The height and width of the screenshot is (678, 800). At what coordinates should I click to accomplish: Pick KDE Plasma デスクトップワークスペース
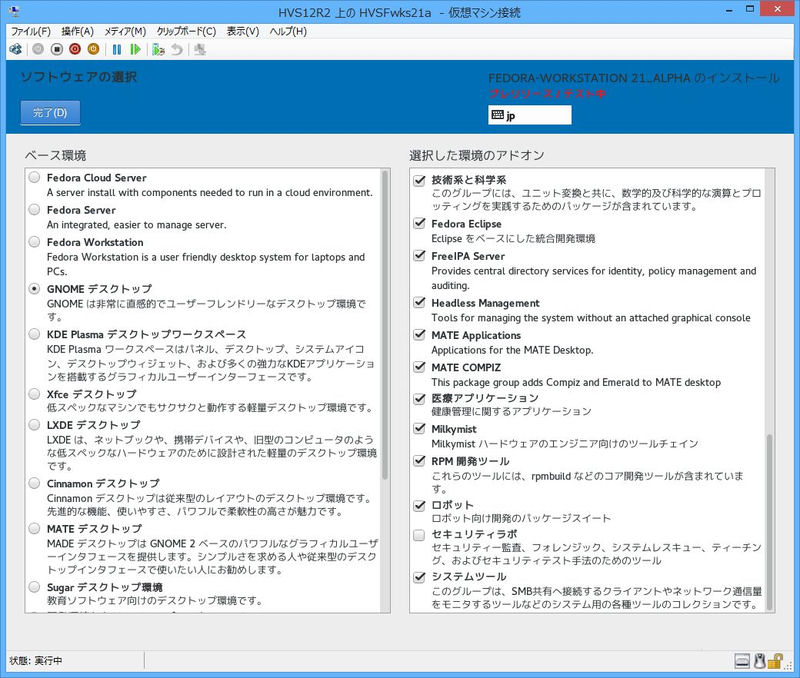tap(34, 334)
